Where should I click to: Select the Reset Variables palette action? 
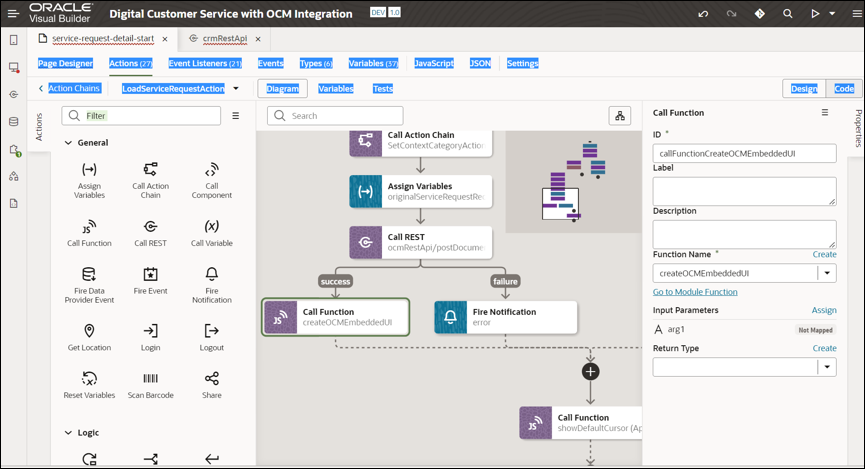click(x=89, y=385)
